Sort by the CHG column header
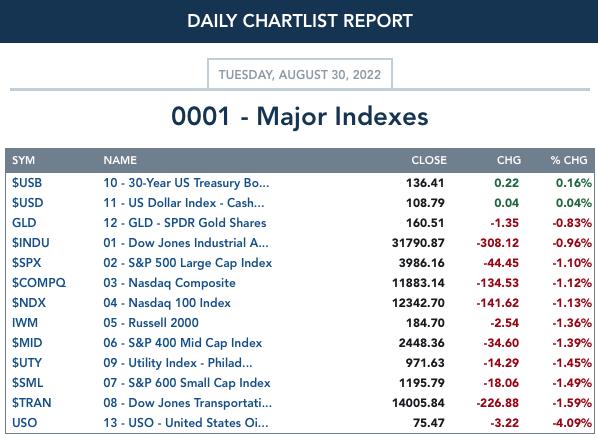This screenshot has height=438, width=598. [509, 160]
